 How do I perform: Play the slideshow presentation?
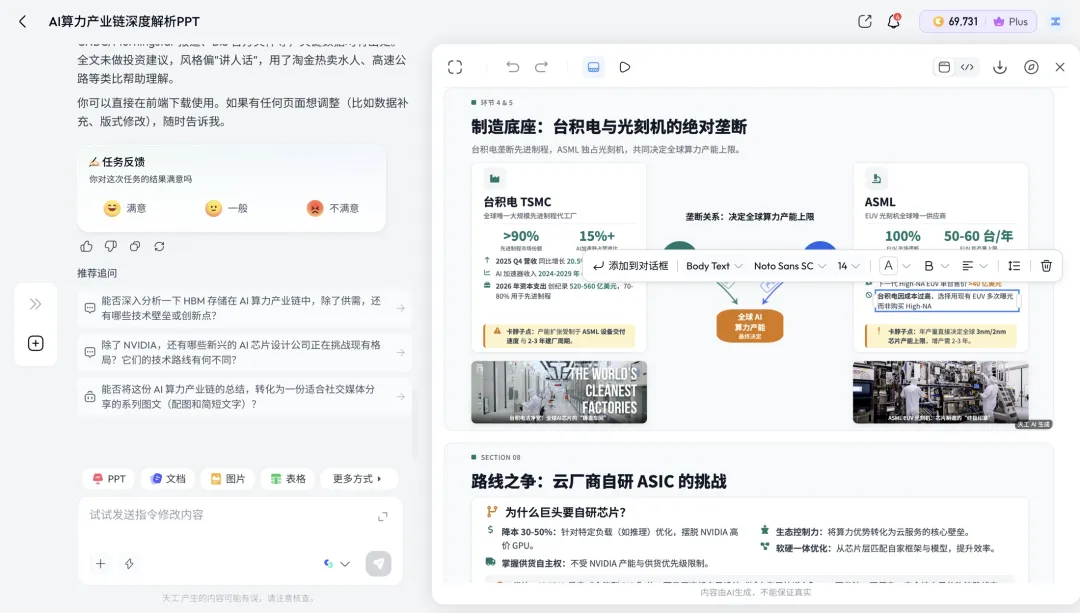pyautogui.click(x=625, y=67)
